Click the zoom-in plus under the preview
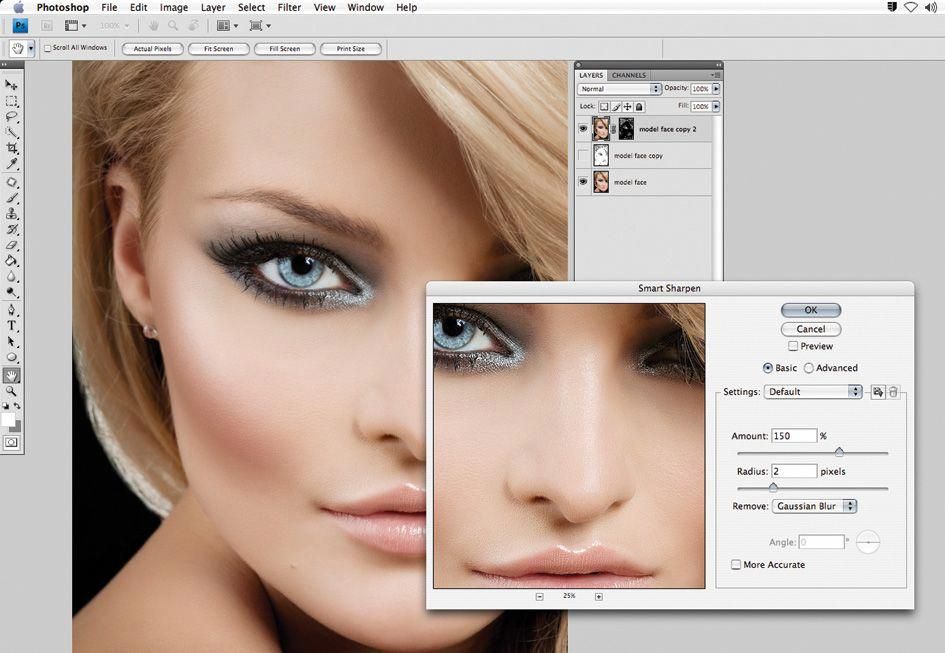The height and width of the screenshot is (653, 945). coord(599,597)
